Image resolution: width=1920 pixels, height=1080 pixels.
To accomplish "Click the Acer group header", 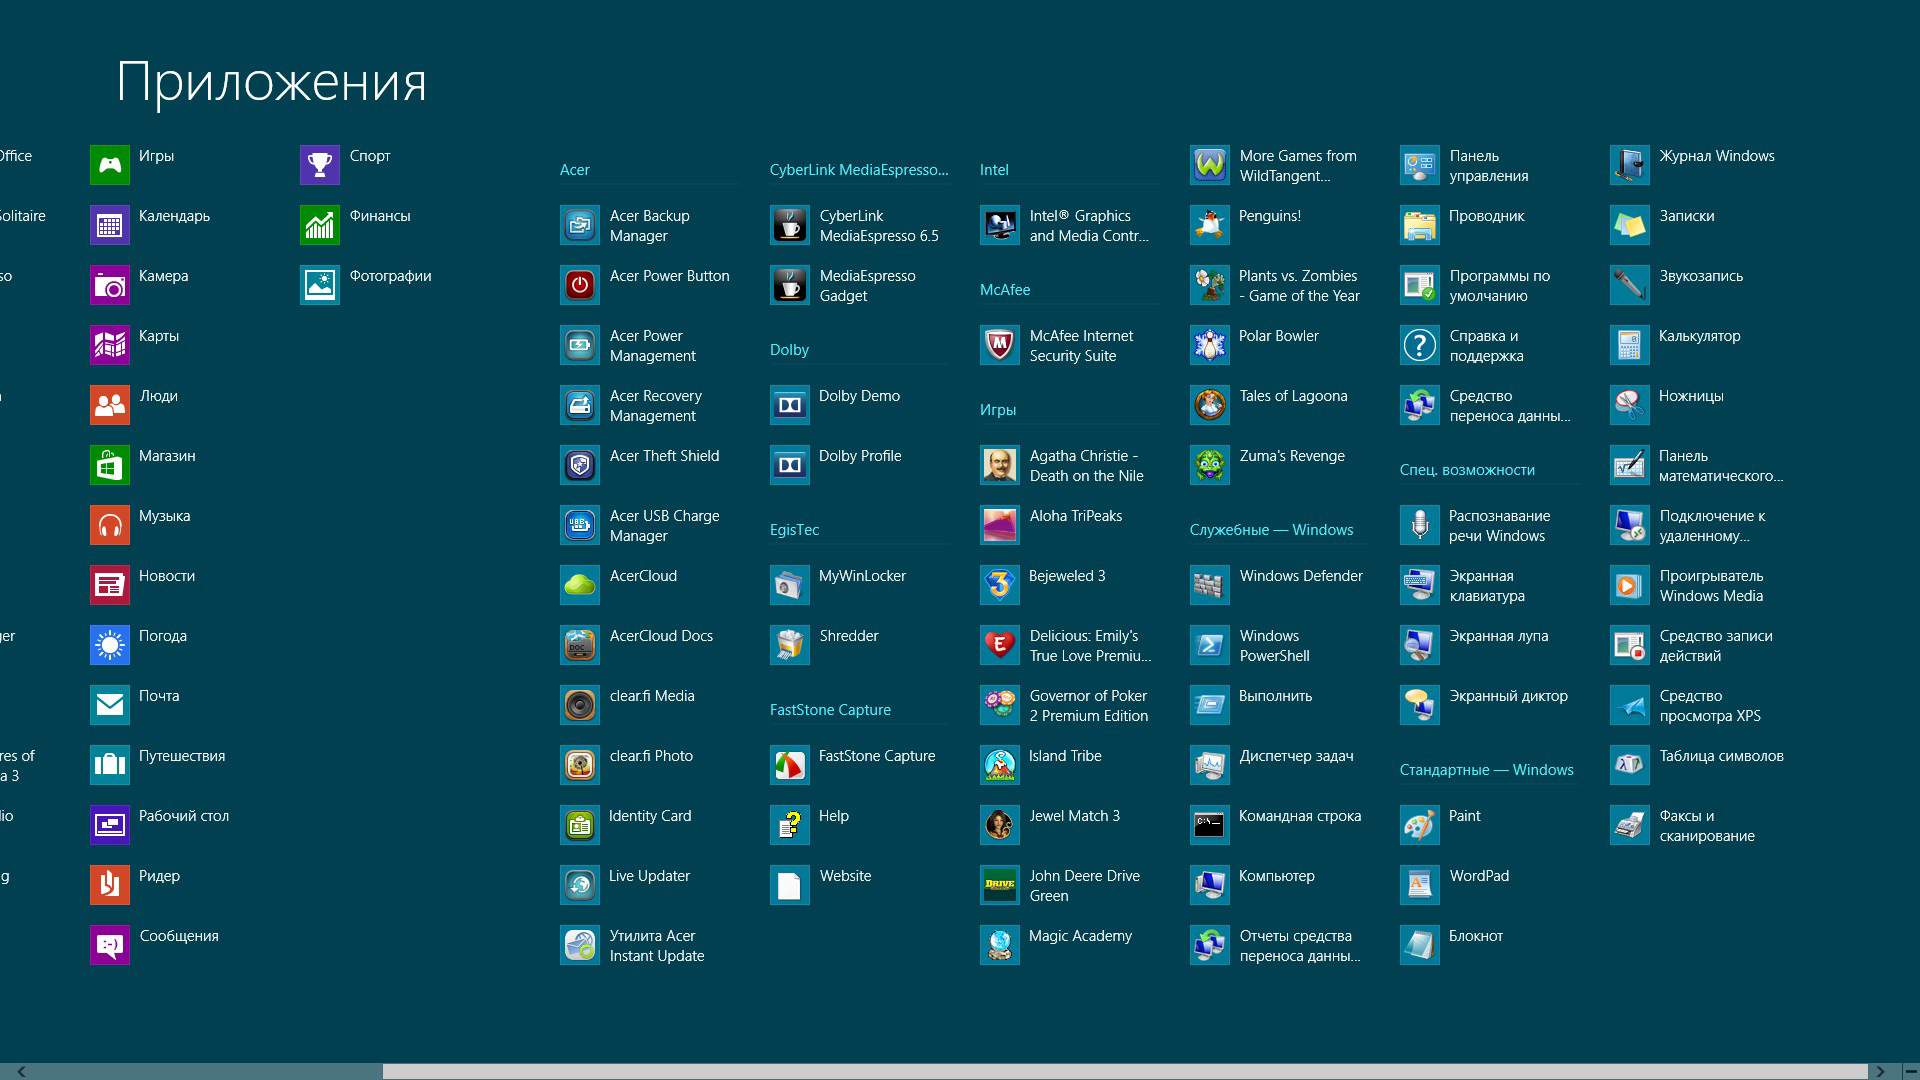I will tap(575, 170).
